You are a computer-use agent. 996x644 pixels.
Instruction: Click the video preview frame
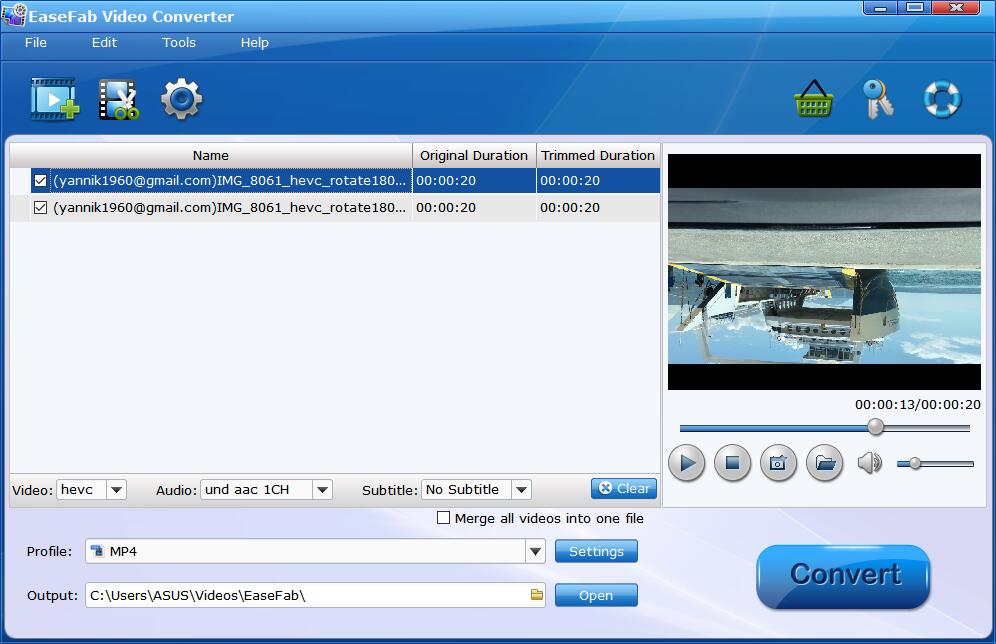coord(824,272)
